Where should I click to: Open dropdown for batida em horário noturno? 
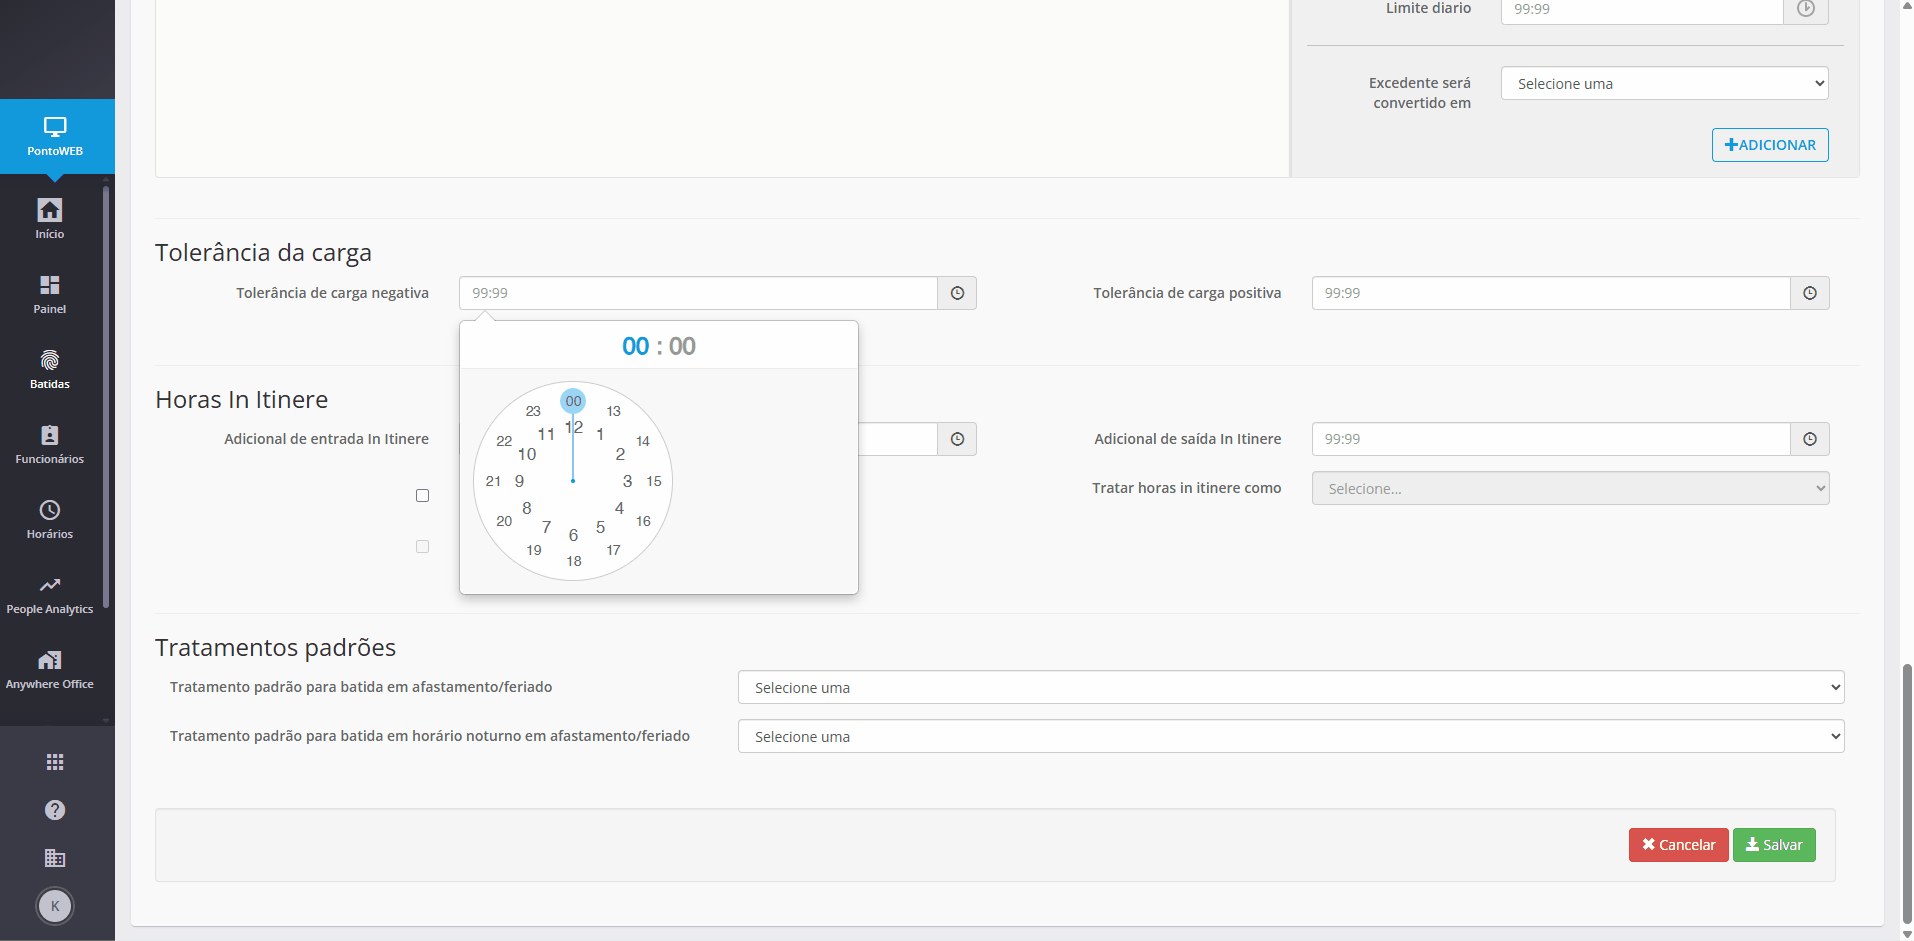[1291, 737]
